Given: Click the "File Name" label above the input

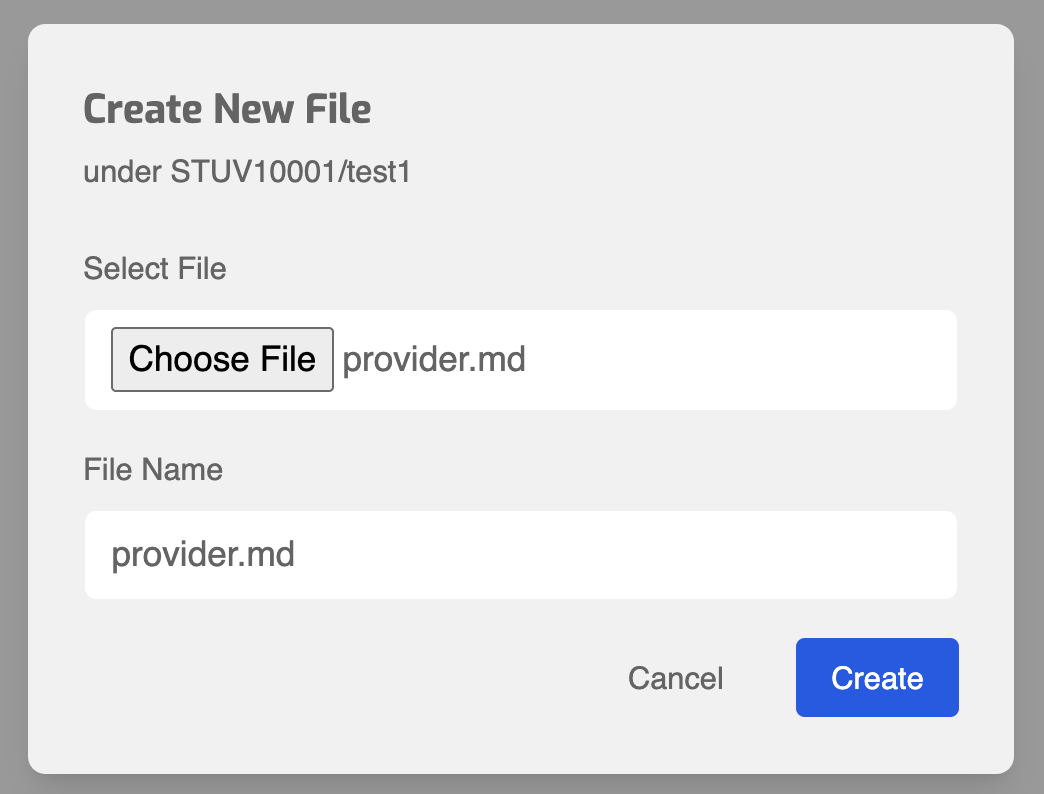Looking at the screenshot, I should click(x=153, y=470).
